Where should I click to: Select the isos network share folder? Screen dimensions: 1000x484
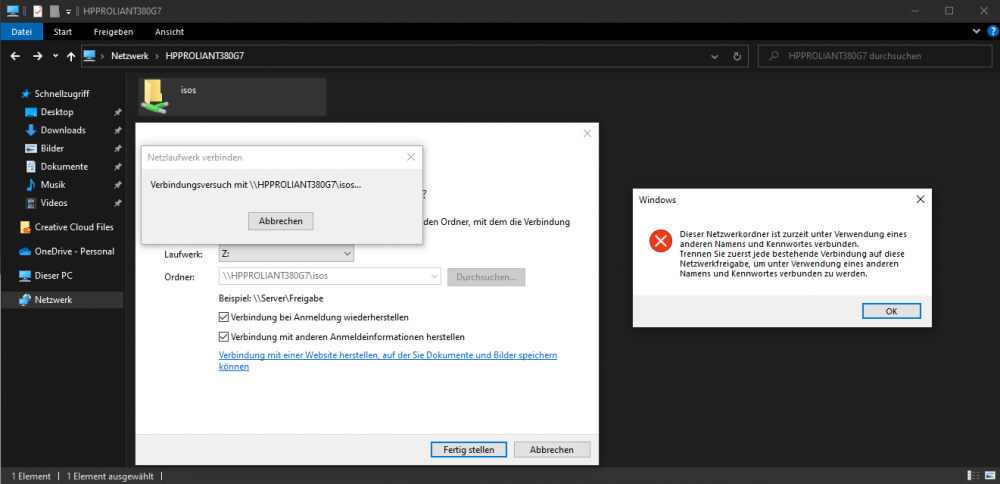[x=232, y=97]
